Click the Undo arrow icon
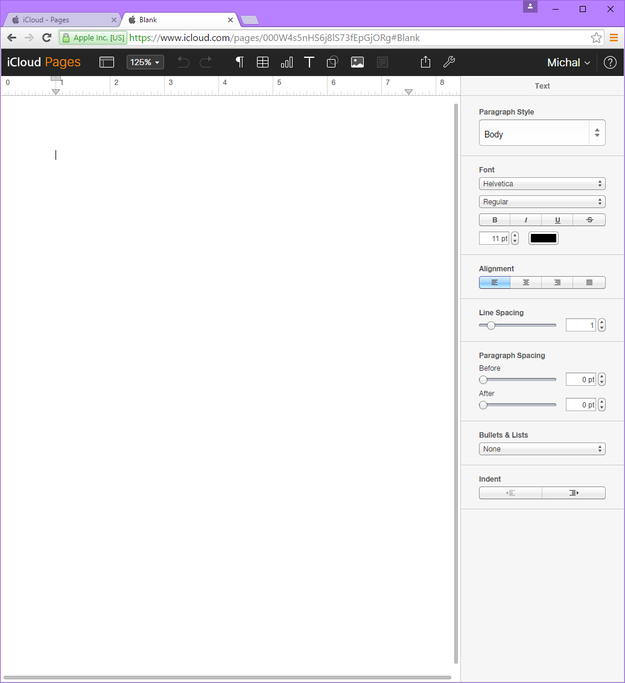This screenshot has width=625, height=683. pyautogui.click(x=183, y=62)
